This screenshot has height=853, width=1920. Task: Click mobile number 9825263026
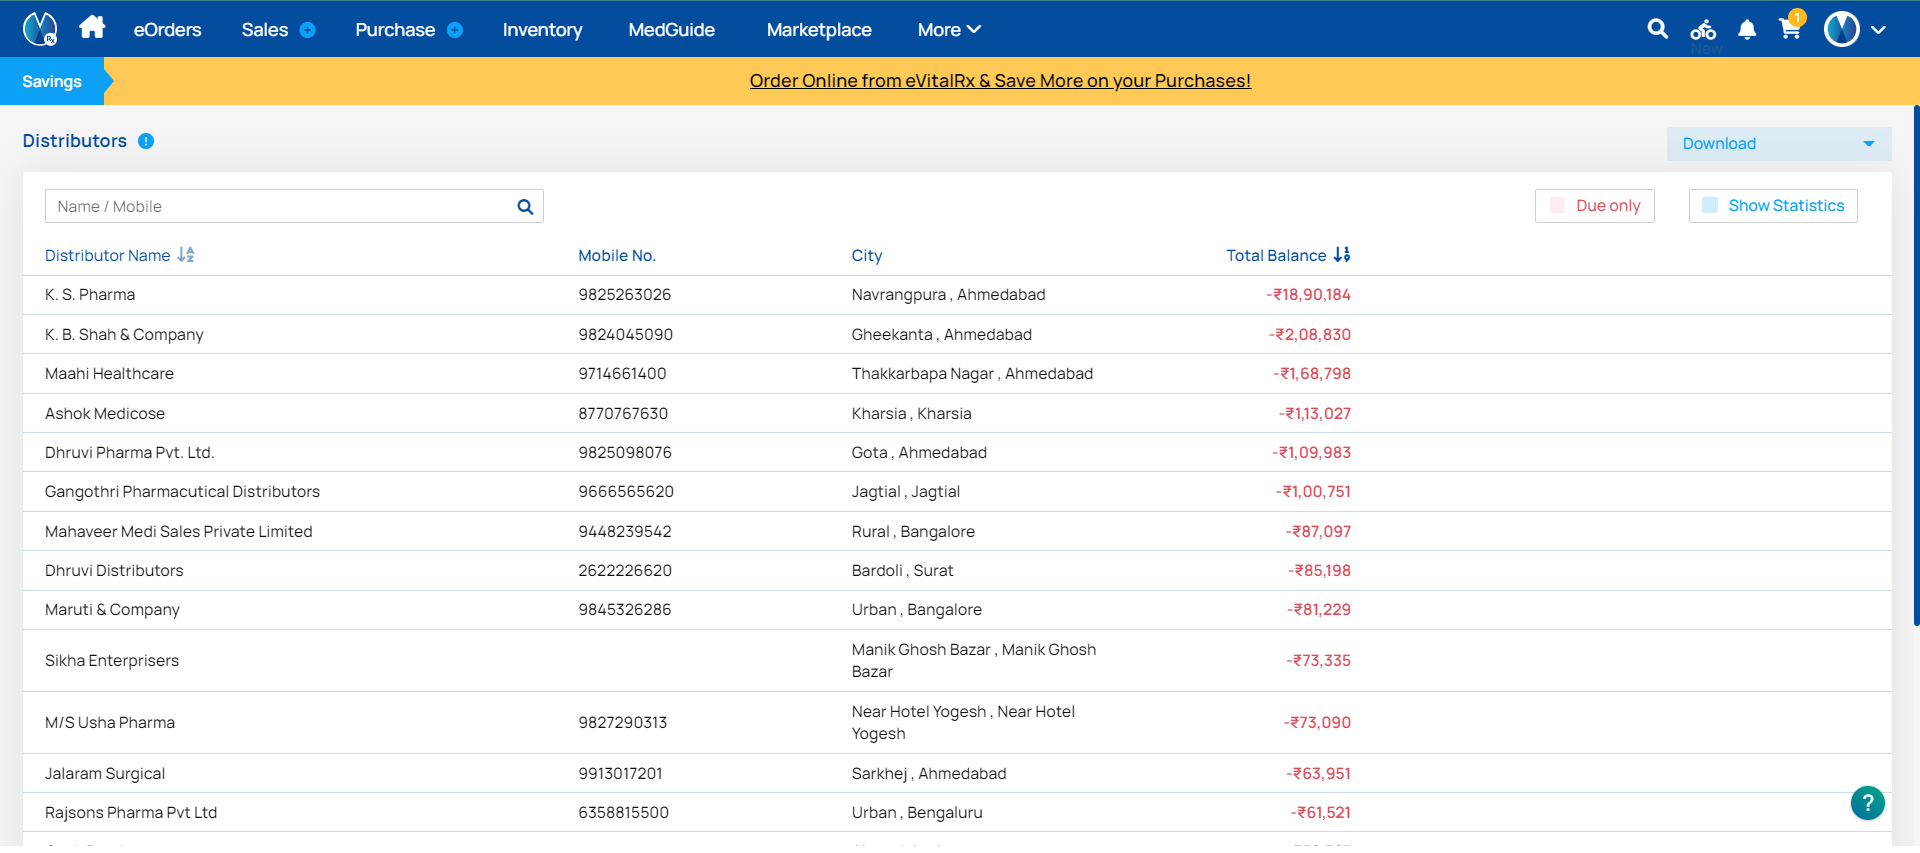coord(625,295)
